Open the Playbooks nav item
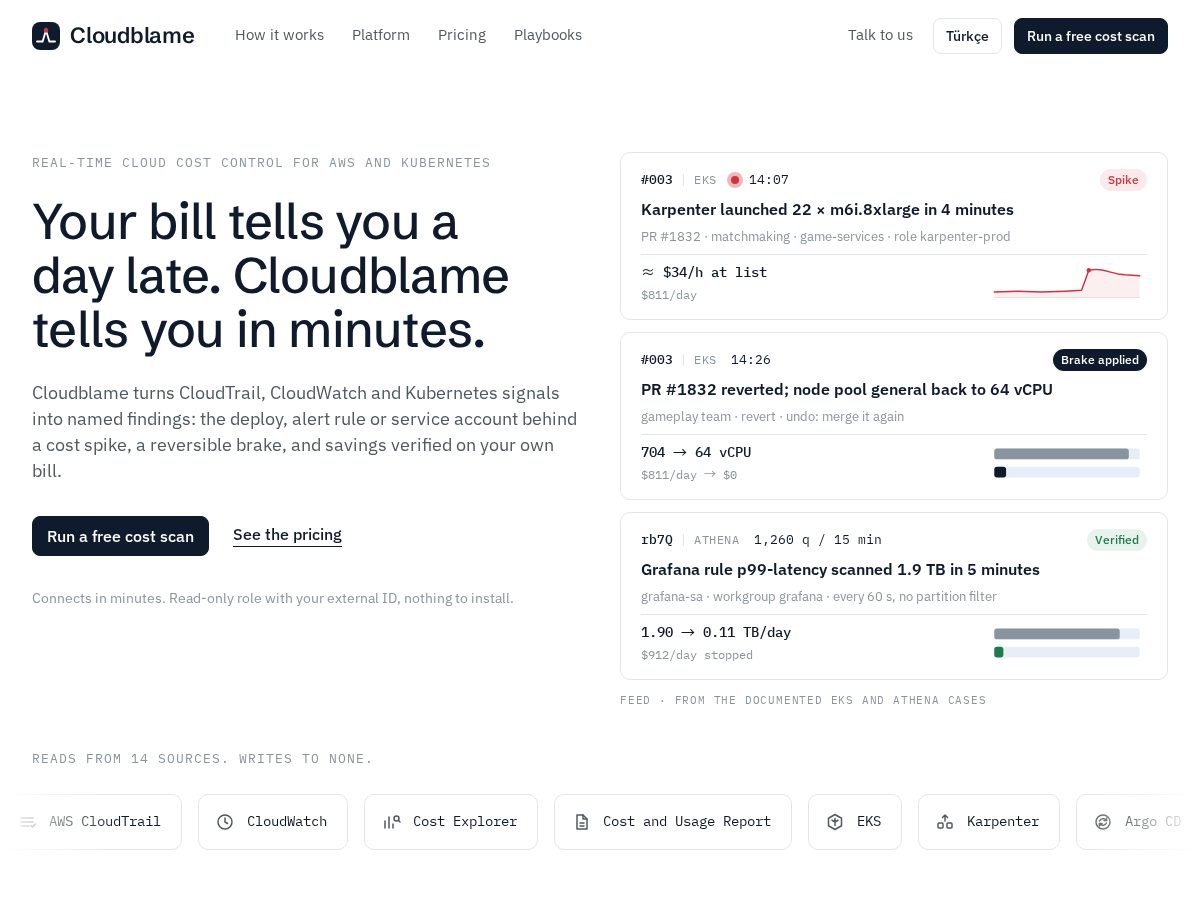Image resolution: width=1200 pixels, height=900 pixels. [548, 35]
